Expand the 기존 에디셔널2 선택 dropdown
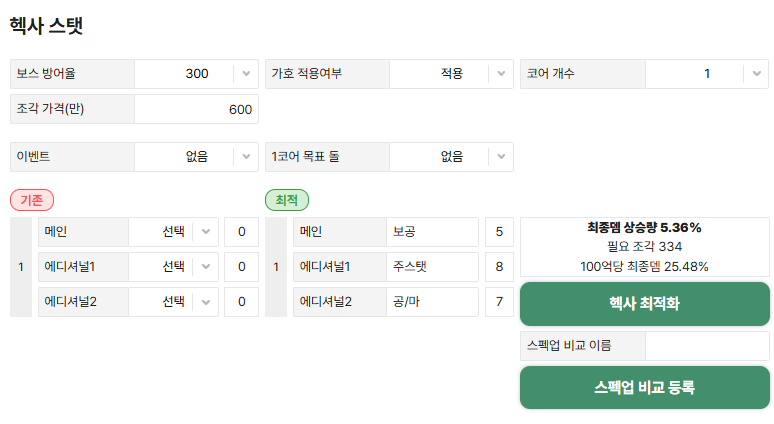This screenshot has height=424, width=774. click(x=173, y=302)
